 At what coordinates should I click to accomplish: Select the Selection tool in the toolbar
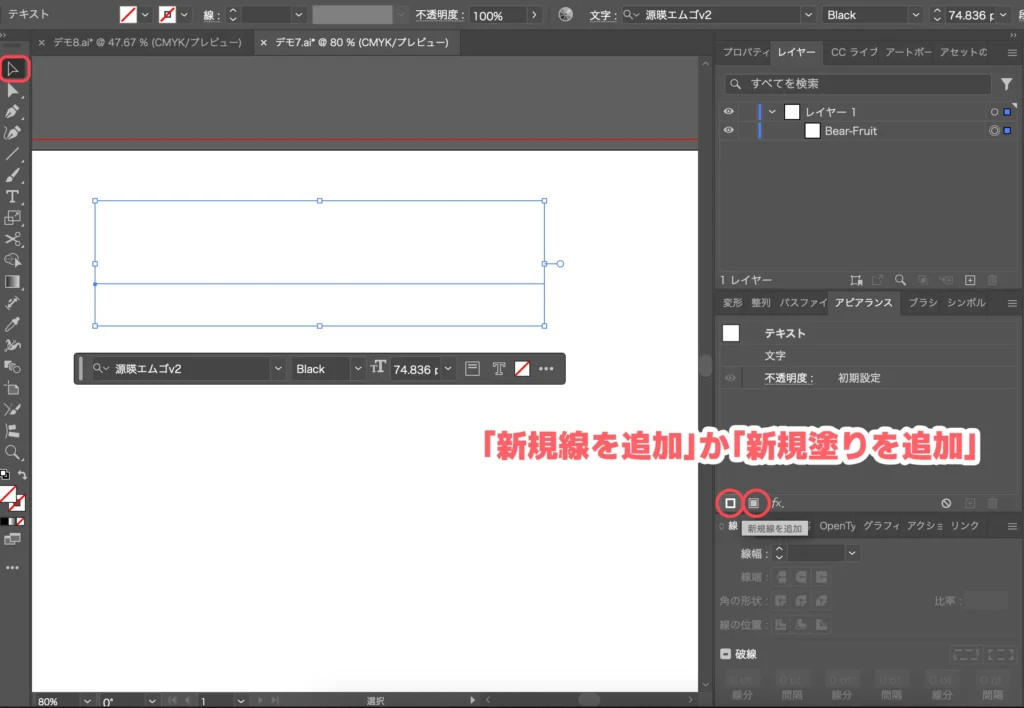pos(14,68)
